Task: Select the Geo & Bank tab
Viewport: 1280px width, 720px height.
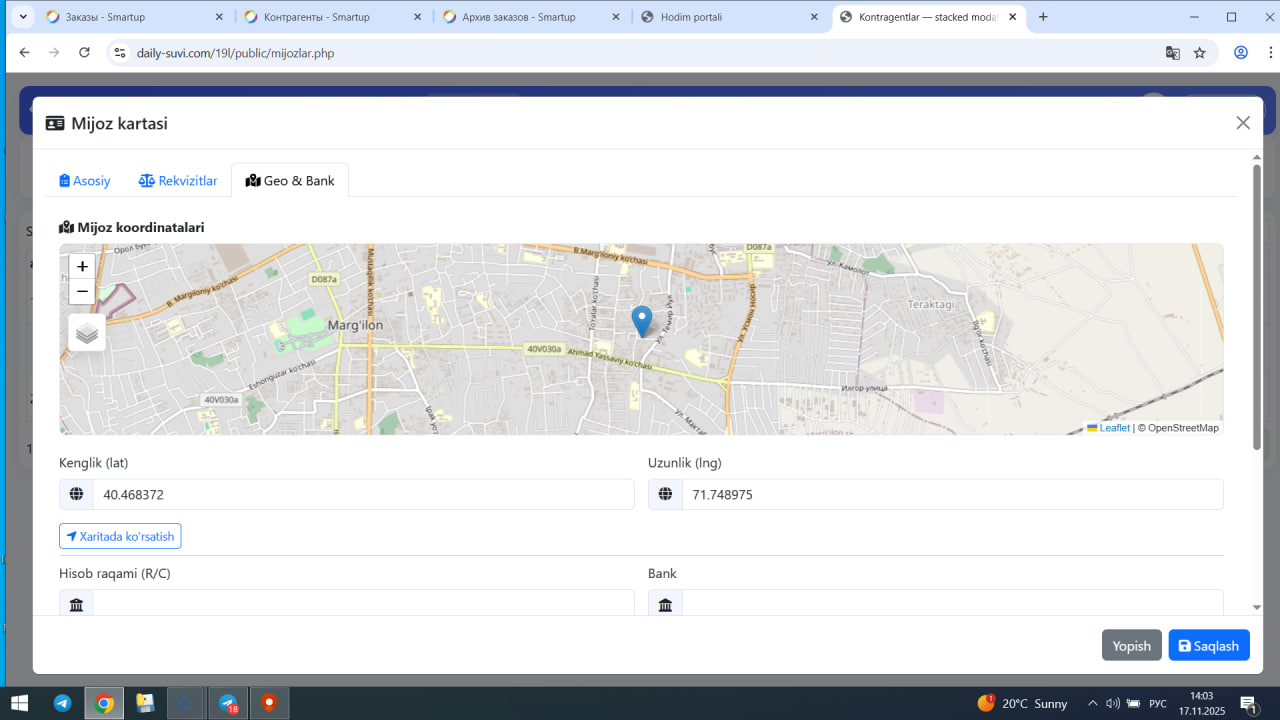Action: click(x=290, y=181)
